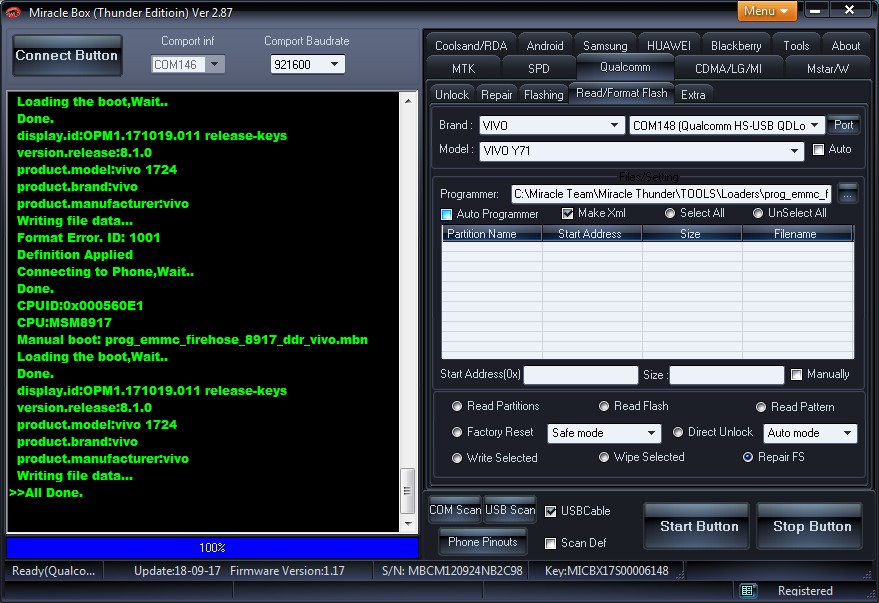Screen dimensions: 879x603
Task: Click the Start Address(0x) input field
Action: 581,375
